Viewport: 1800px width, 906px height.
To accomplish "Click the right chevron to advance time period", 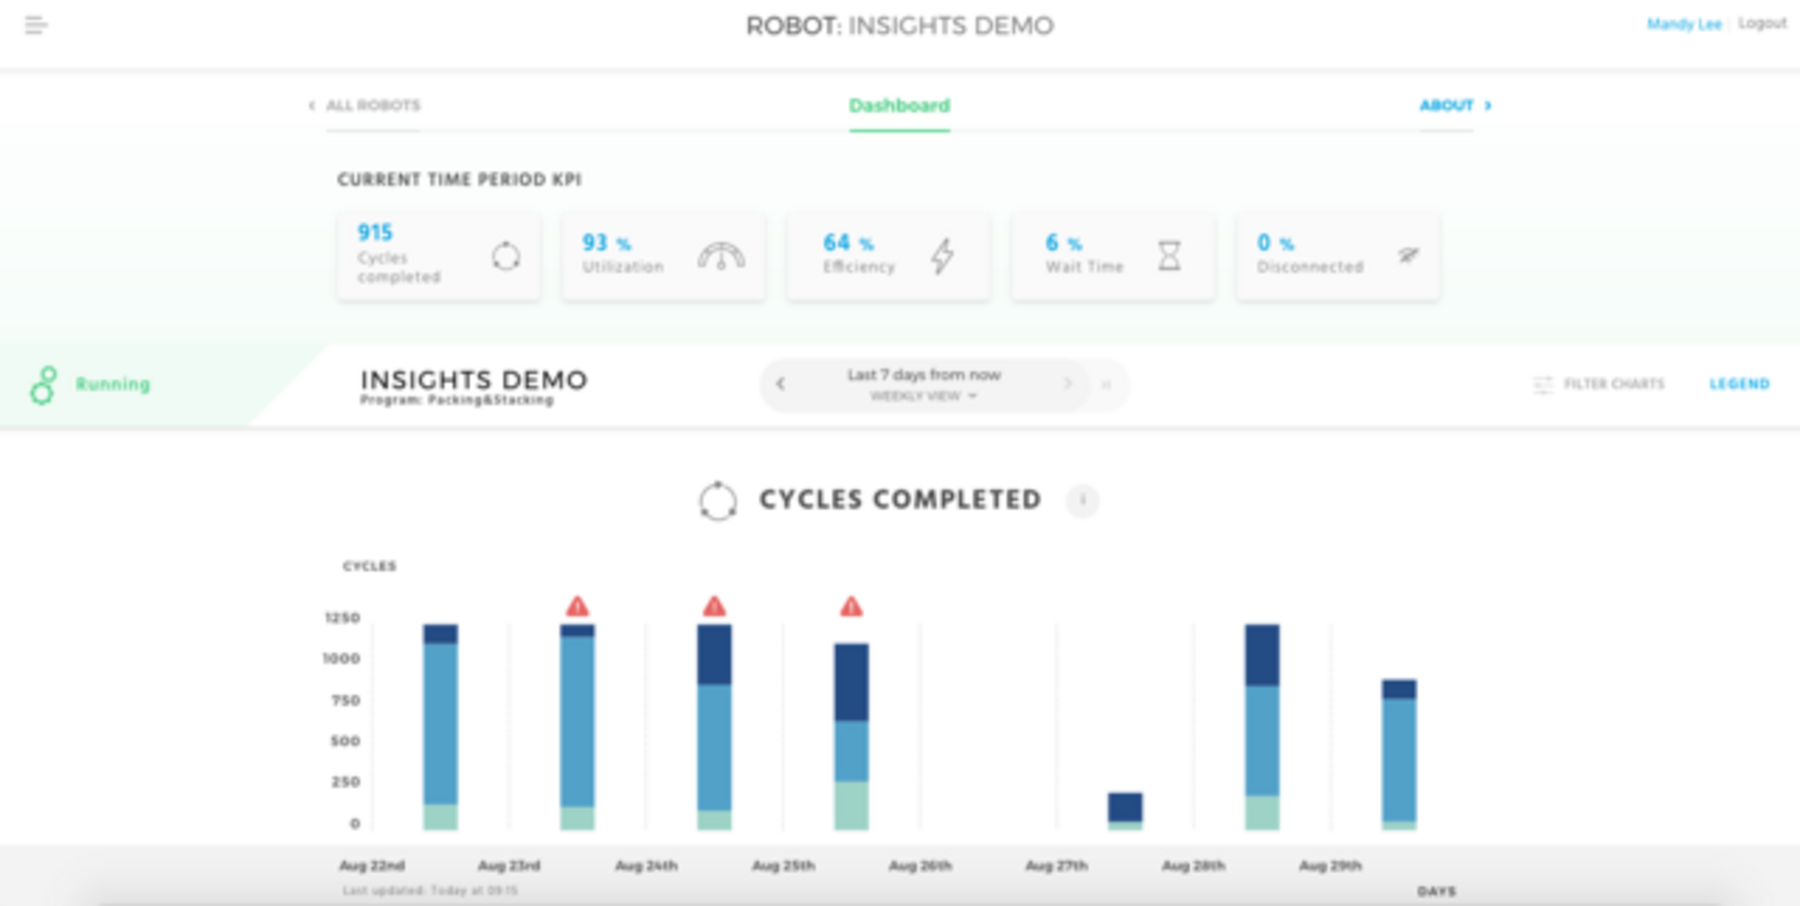I will coord(1067,384).
